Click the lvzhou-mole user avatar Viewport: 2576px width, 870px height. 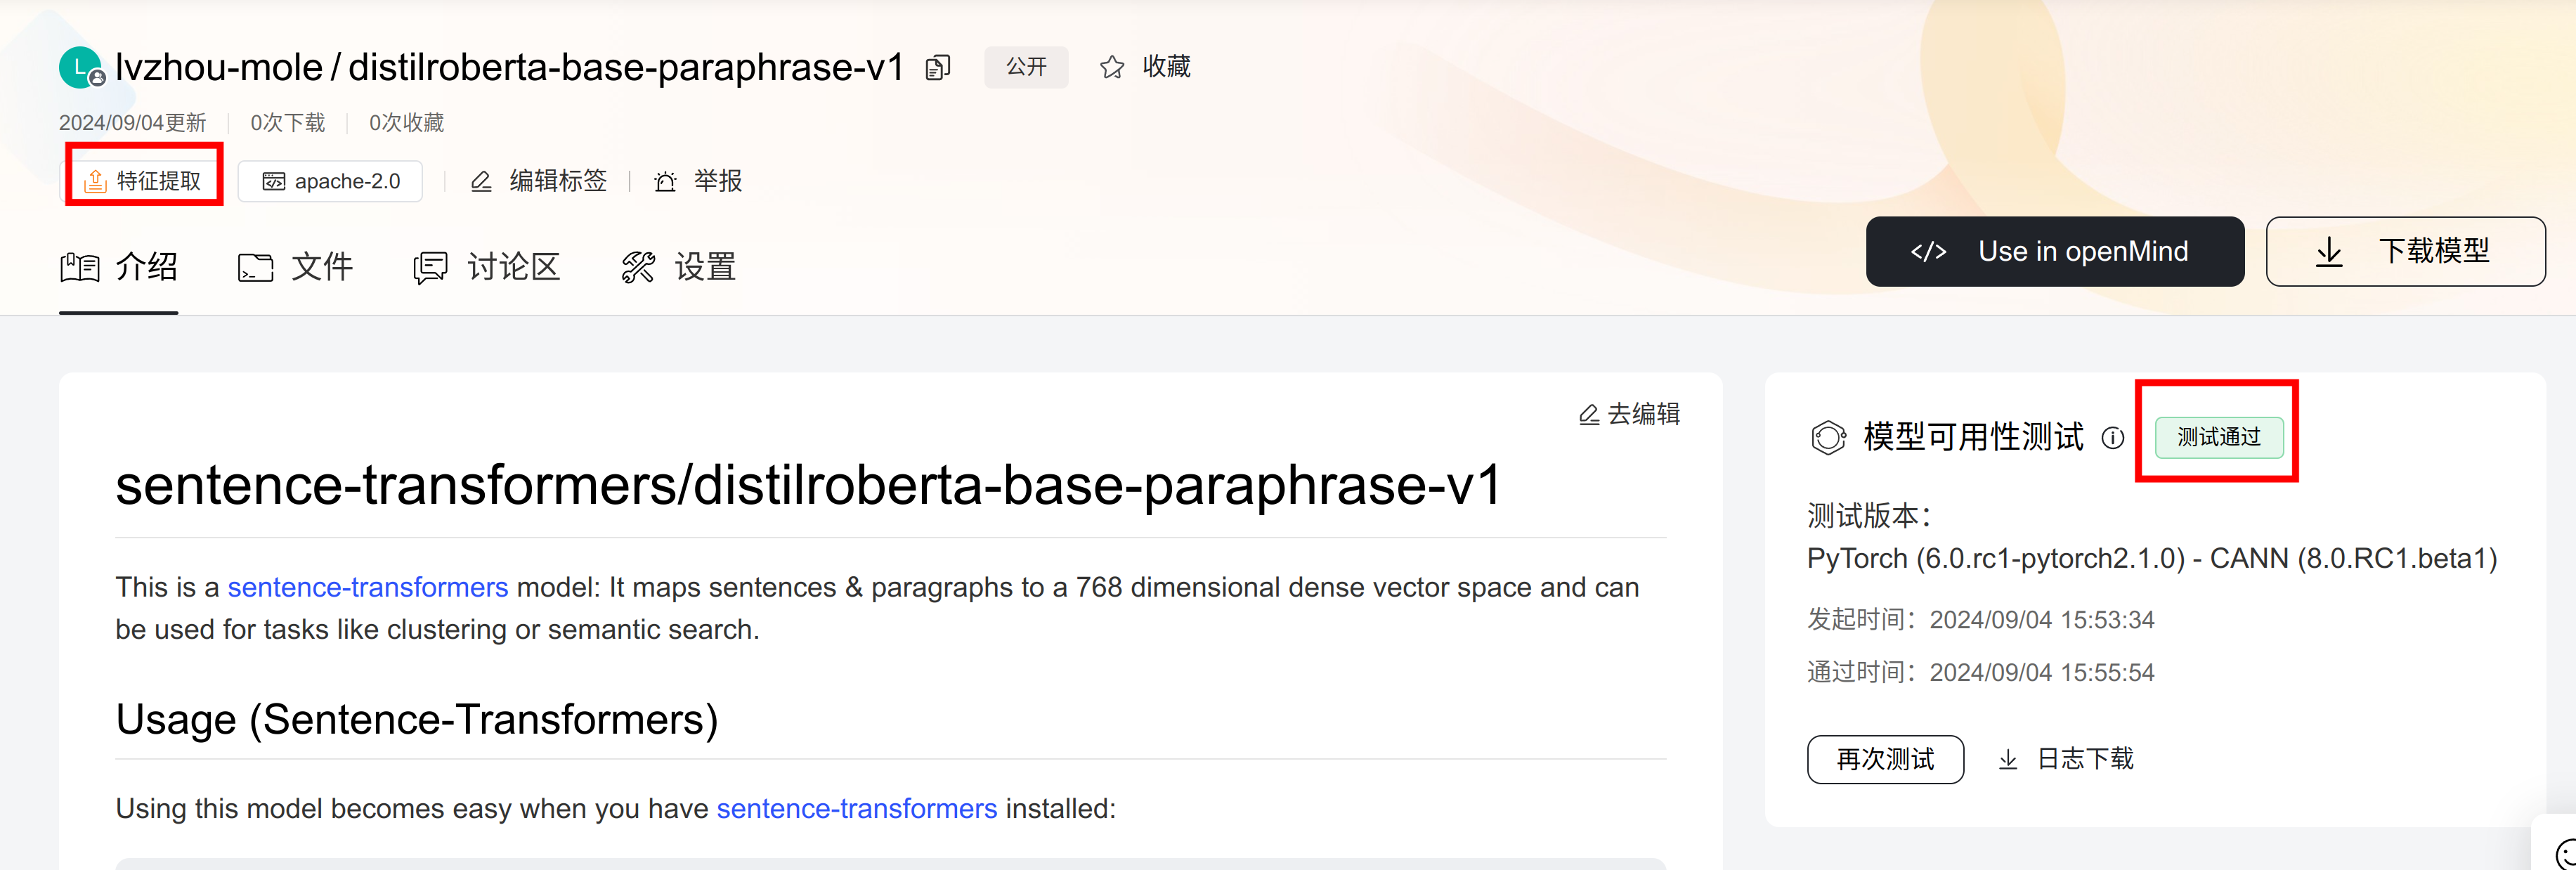(x=81, y=68)
